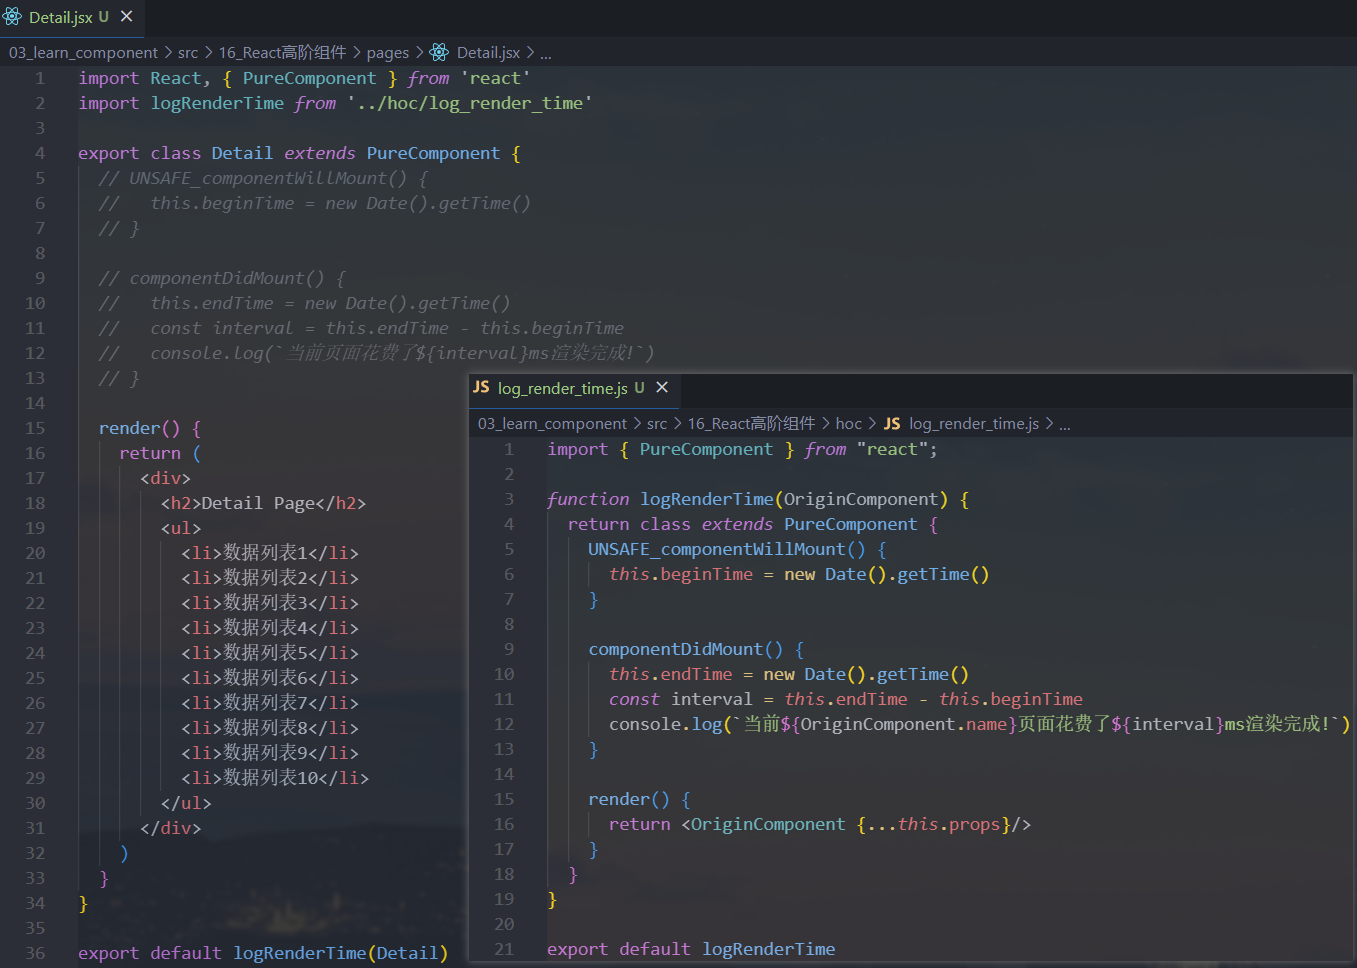1357x968 pixels.
Task: Click '../hoc/log_render_time' import path string
Action: (470, 103)
